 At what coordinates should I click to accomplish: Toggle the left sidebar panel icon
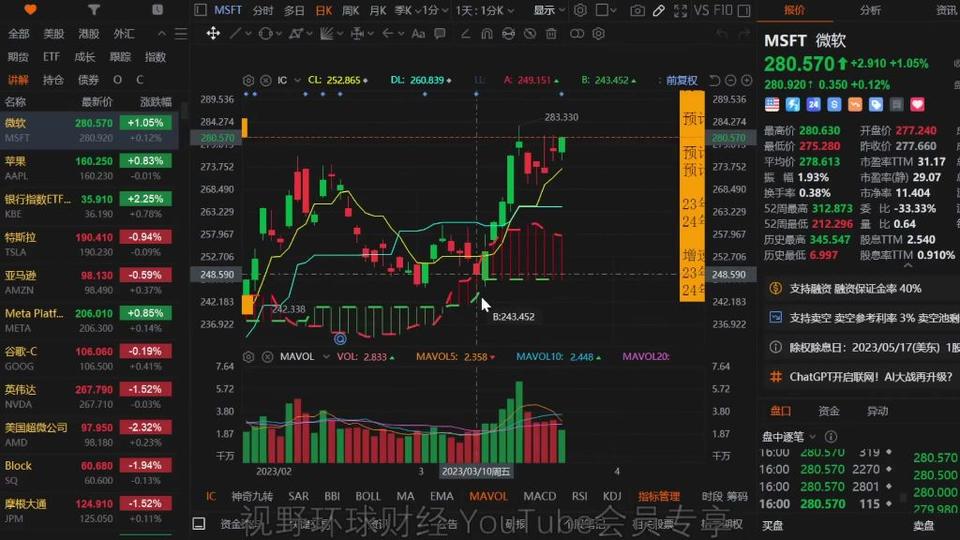point(200,10)
